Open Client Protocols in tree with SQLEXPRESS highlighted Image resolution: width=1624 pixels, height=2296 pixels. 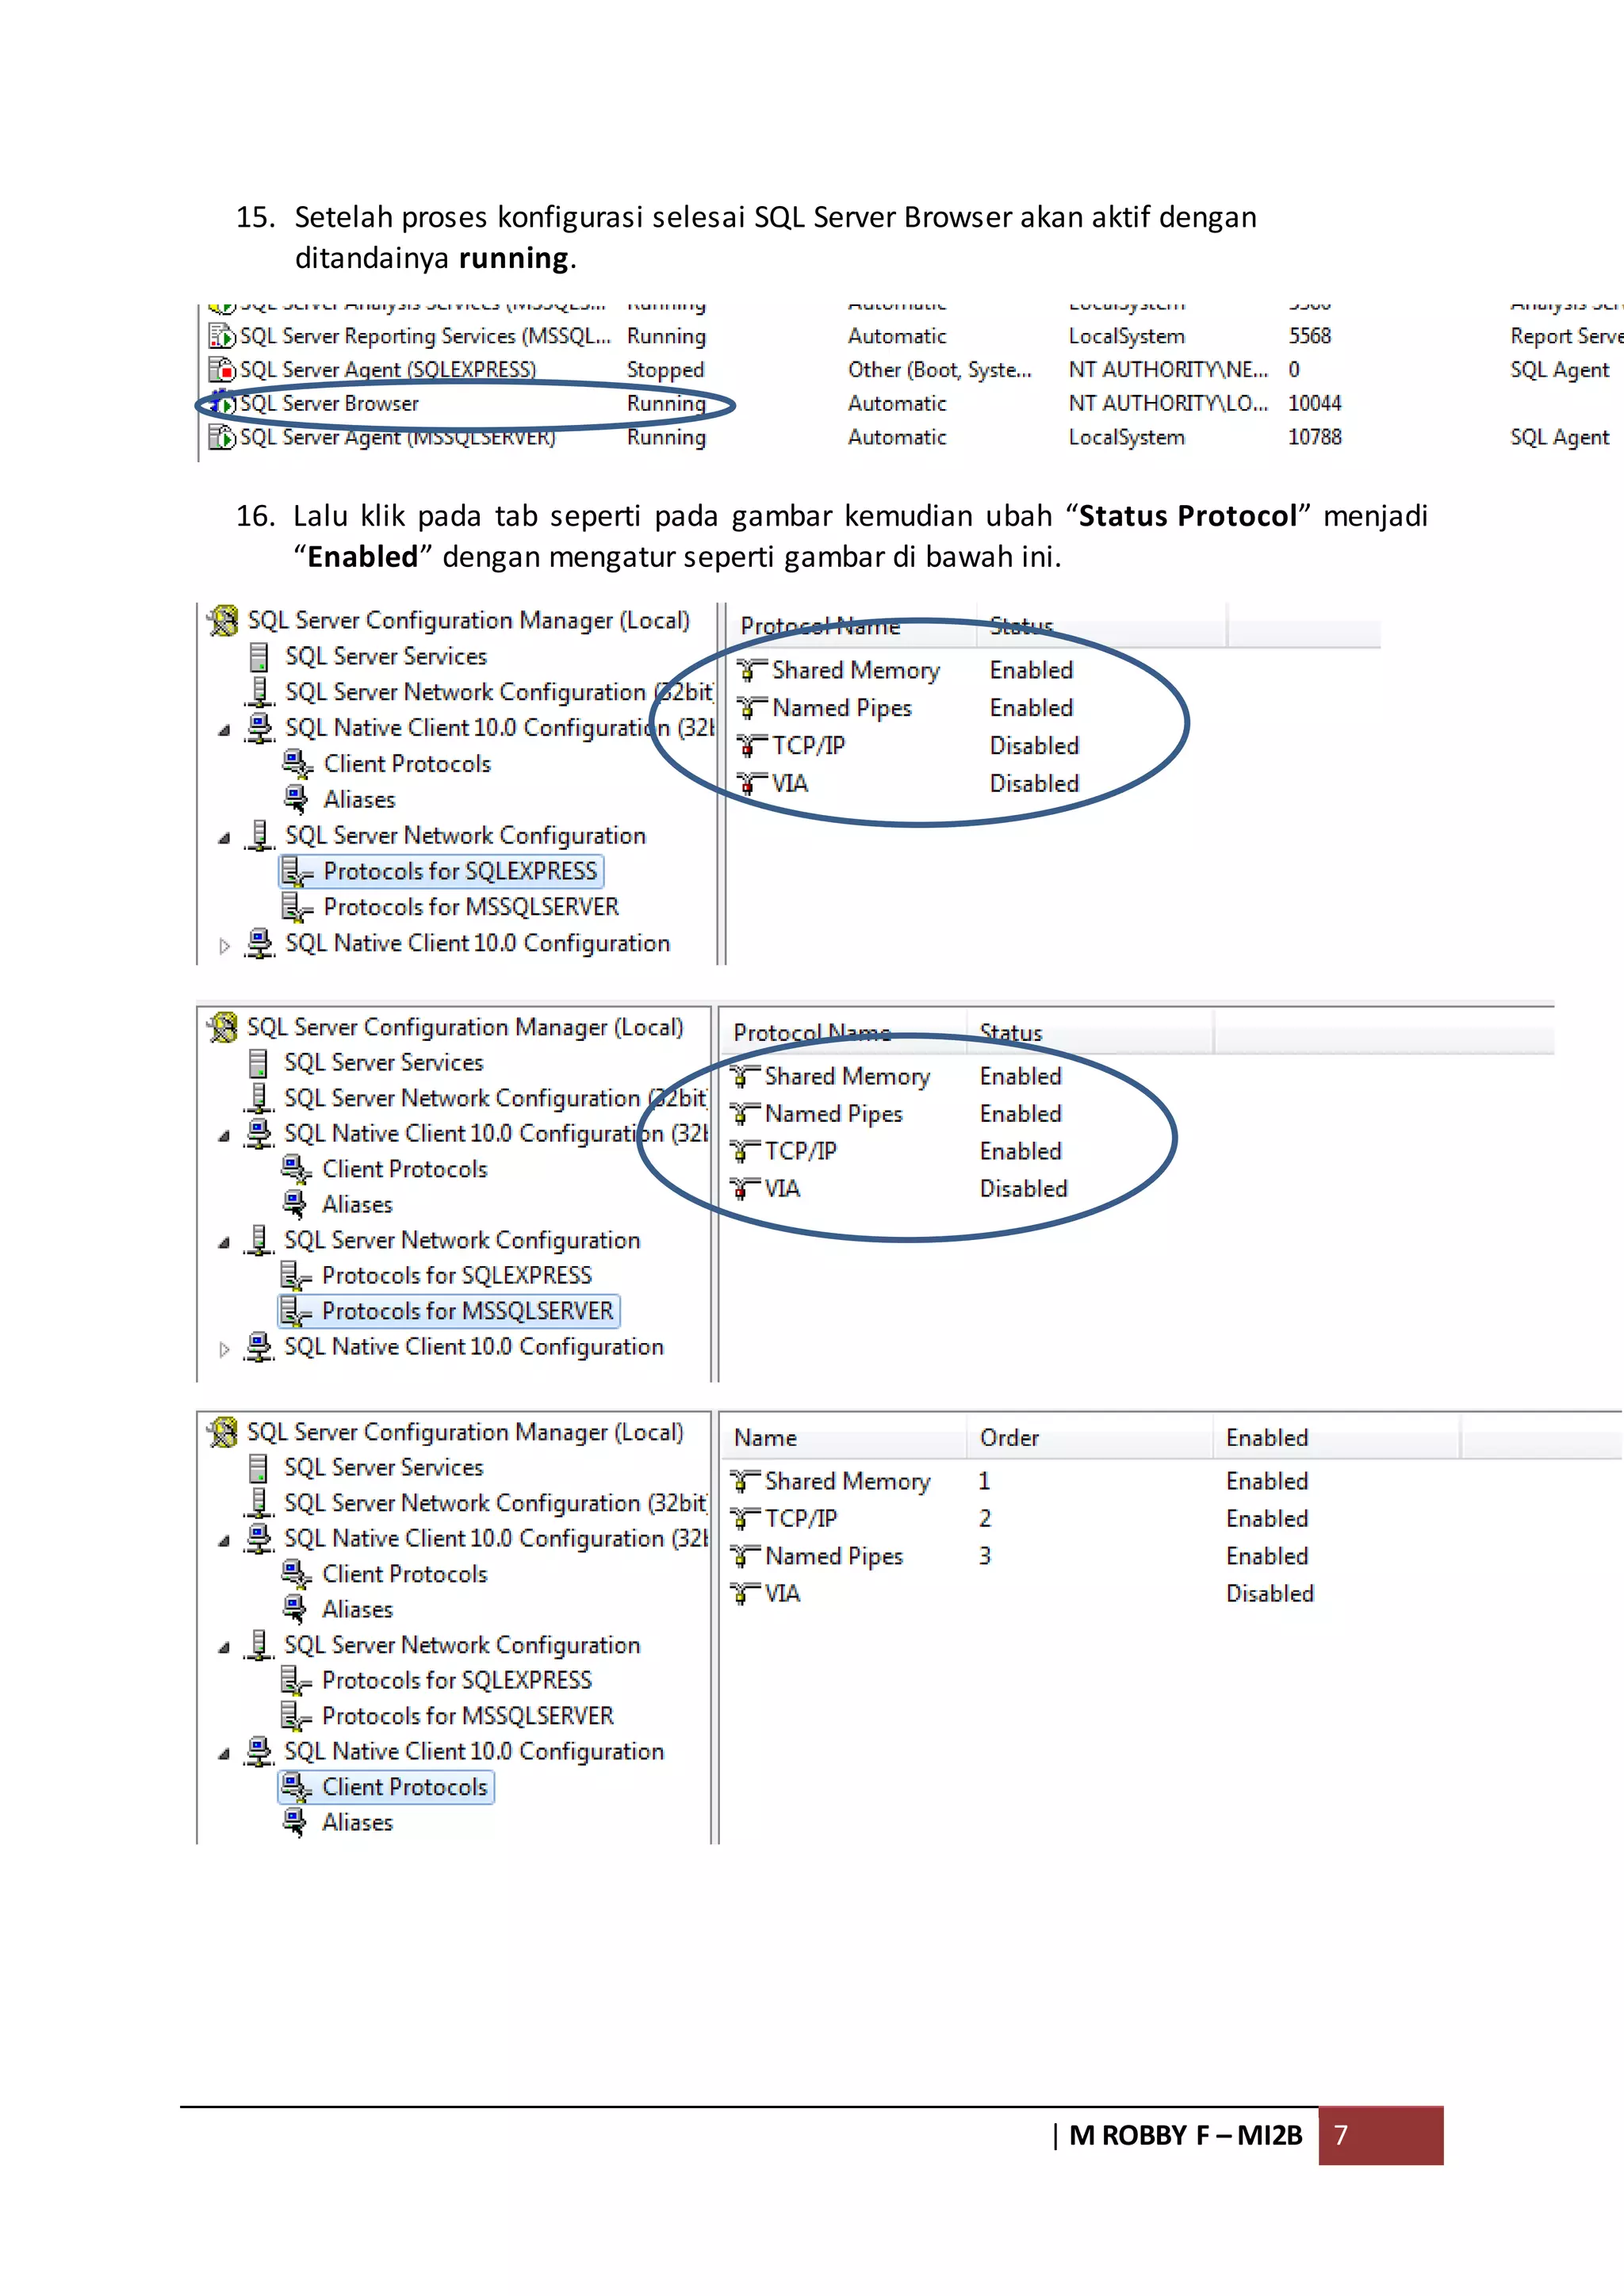click(407, 764)
